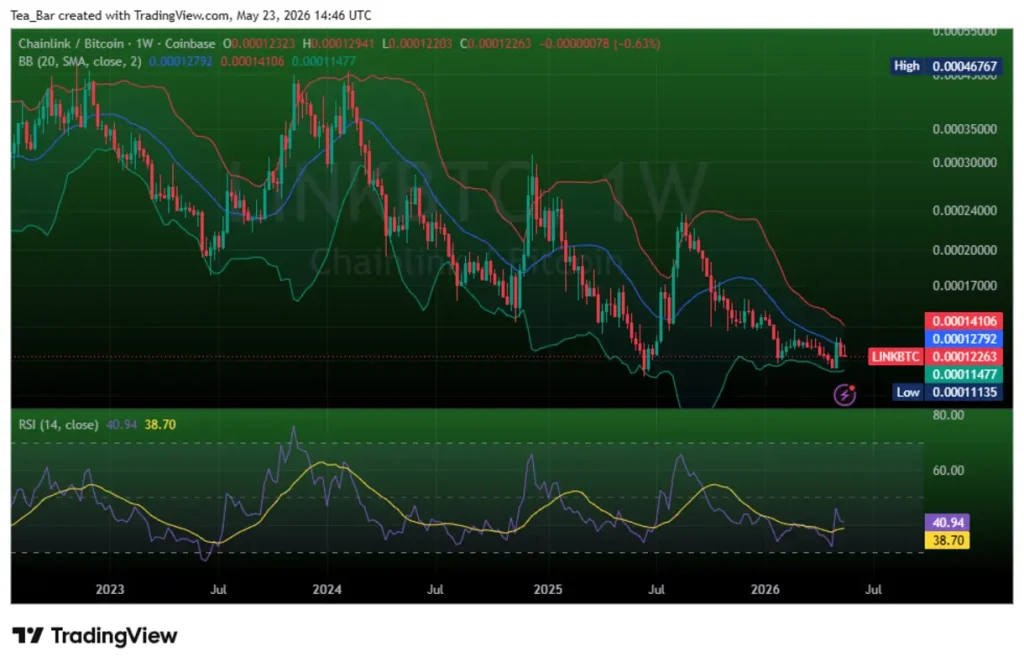Click the blue 0.00012792 basis price label
Image resolution: width=1024 pixels, height=667 pixels.
[x=964, y=338]
